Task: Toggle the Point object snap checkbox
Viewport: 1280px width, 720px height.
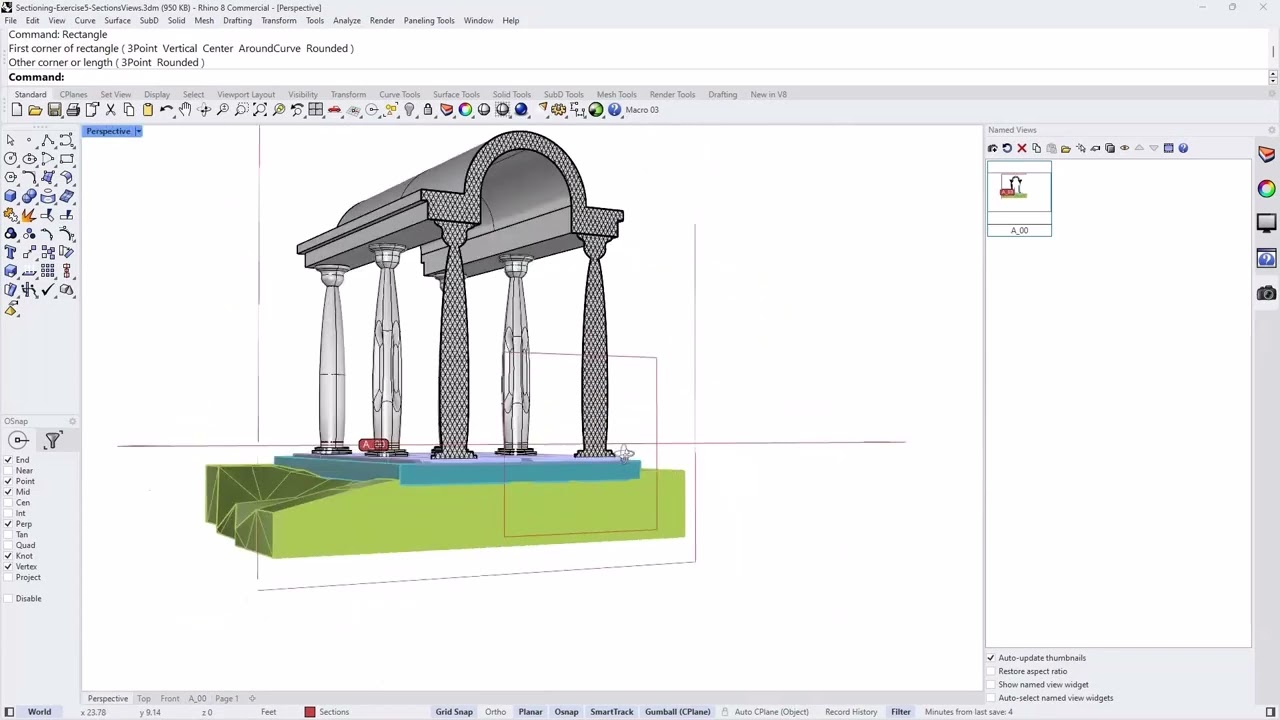Action: (x=8, y=481)
